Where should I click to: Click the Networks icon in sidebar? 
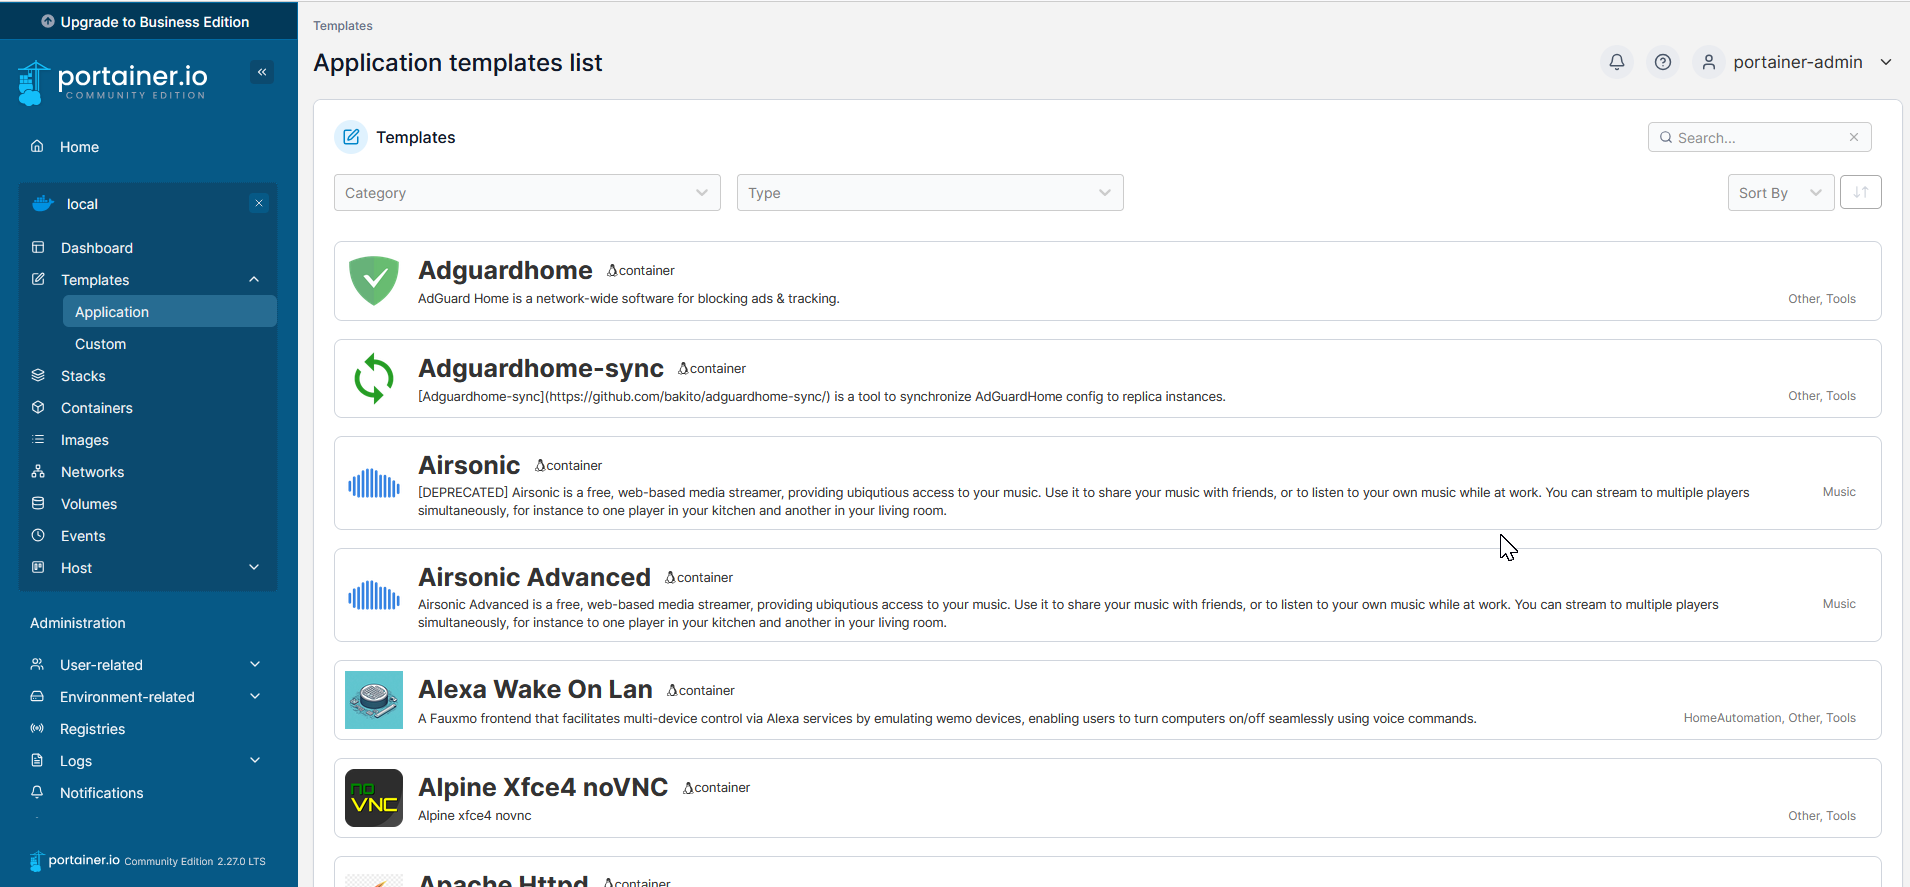click(38, 471)
